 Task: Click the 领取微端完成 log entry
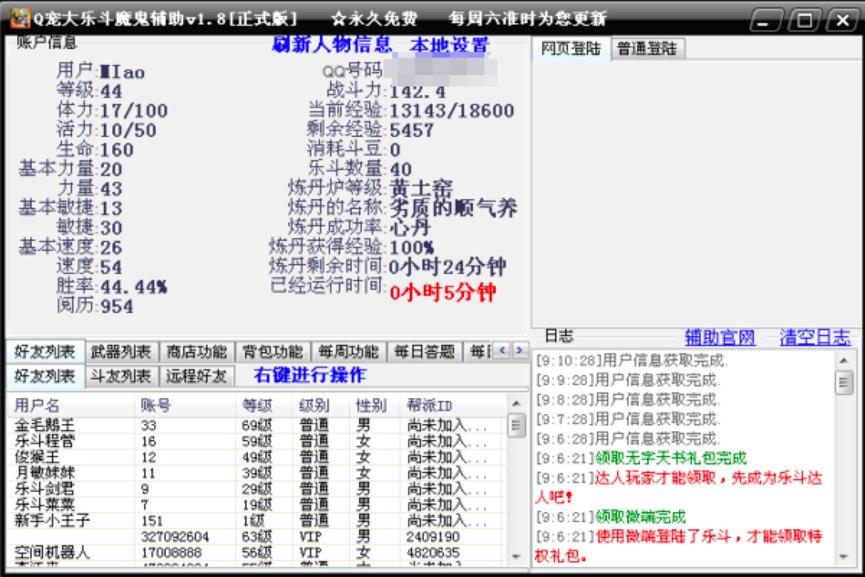tap(611, 517)
